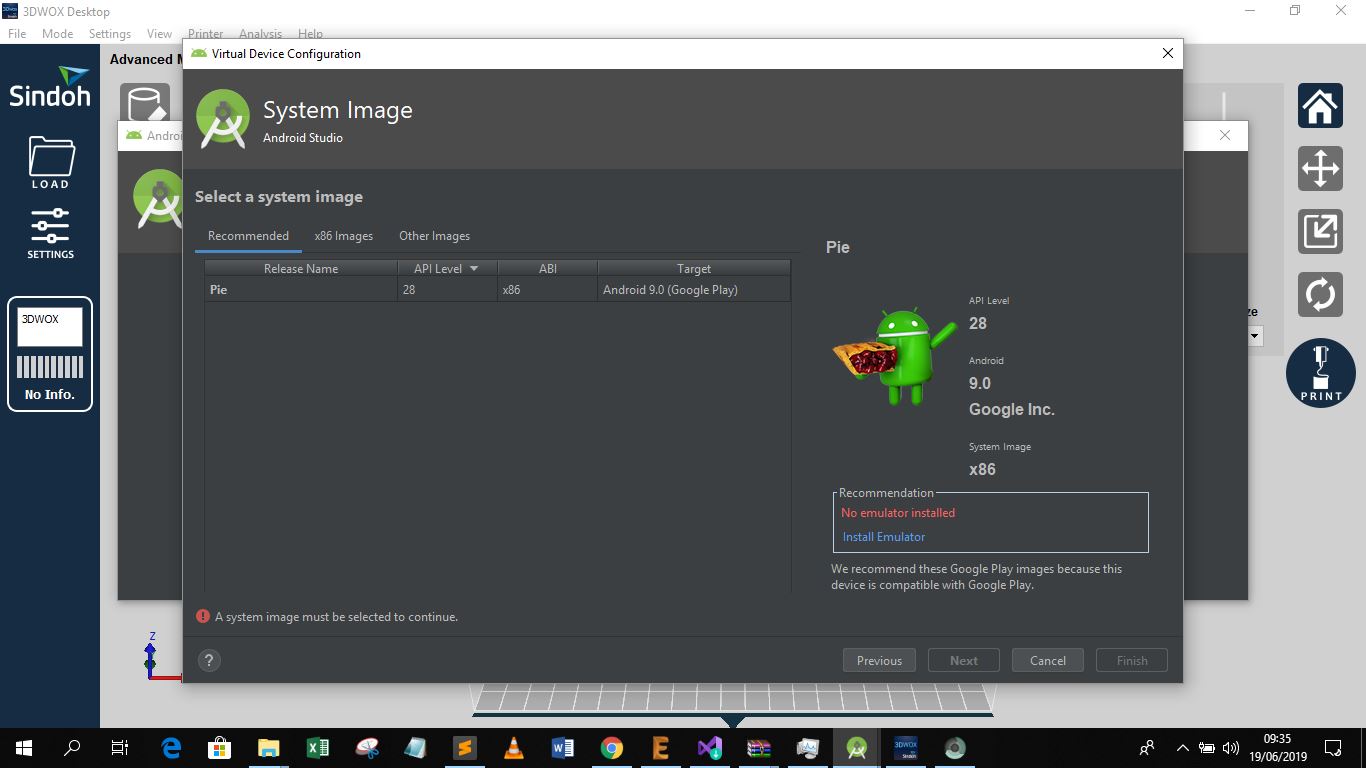Open Google Chrome from the taskbar
This screenshot has width=1366, height=768.
point(611,748)
